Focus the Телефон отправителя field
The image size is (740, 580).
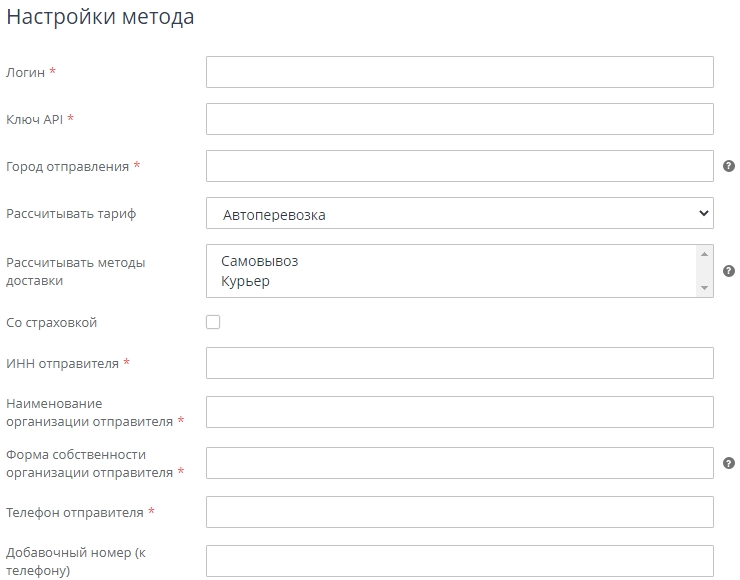[459, 512]
